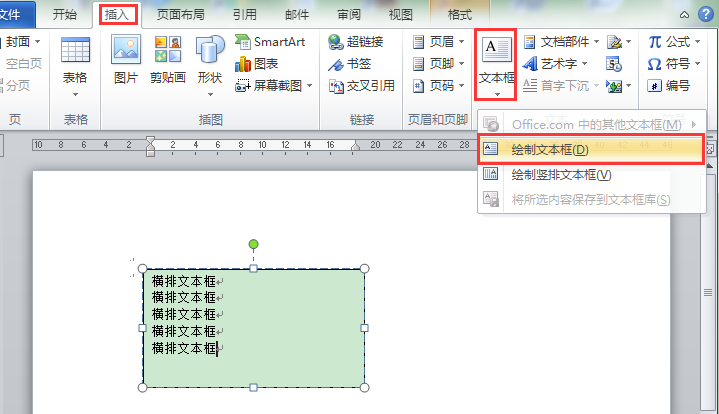
Task: Open the 封面 cover page dropdown
Action: pos(20,42)
